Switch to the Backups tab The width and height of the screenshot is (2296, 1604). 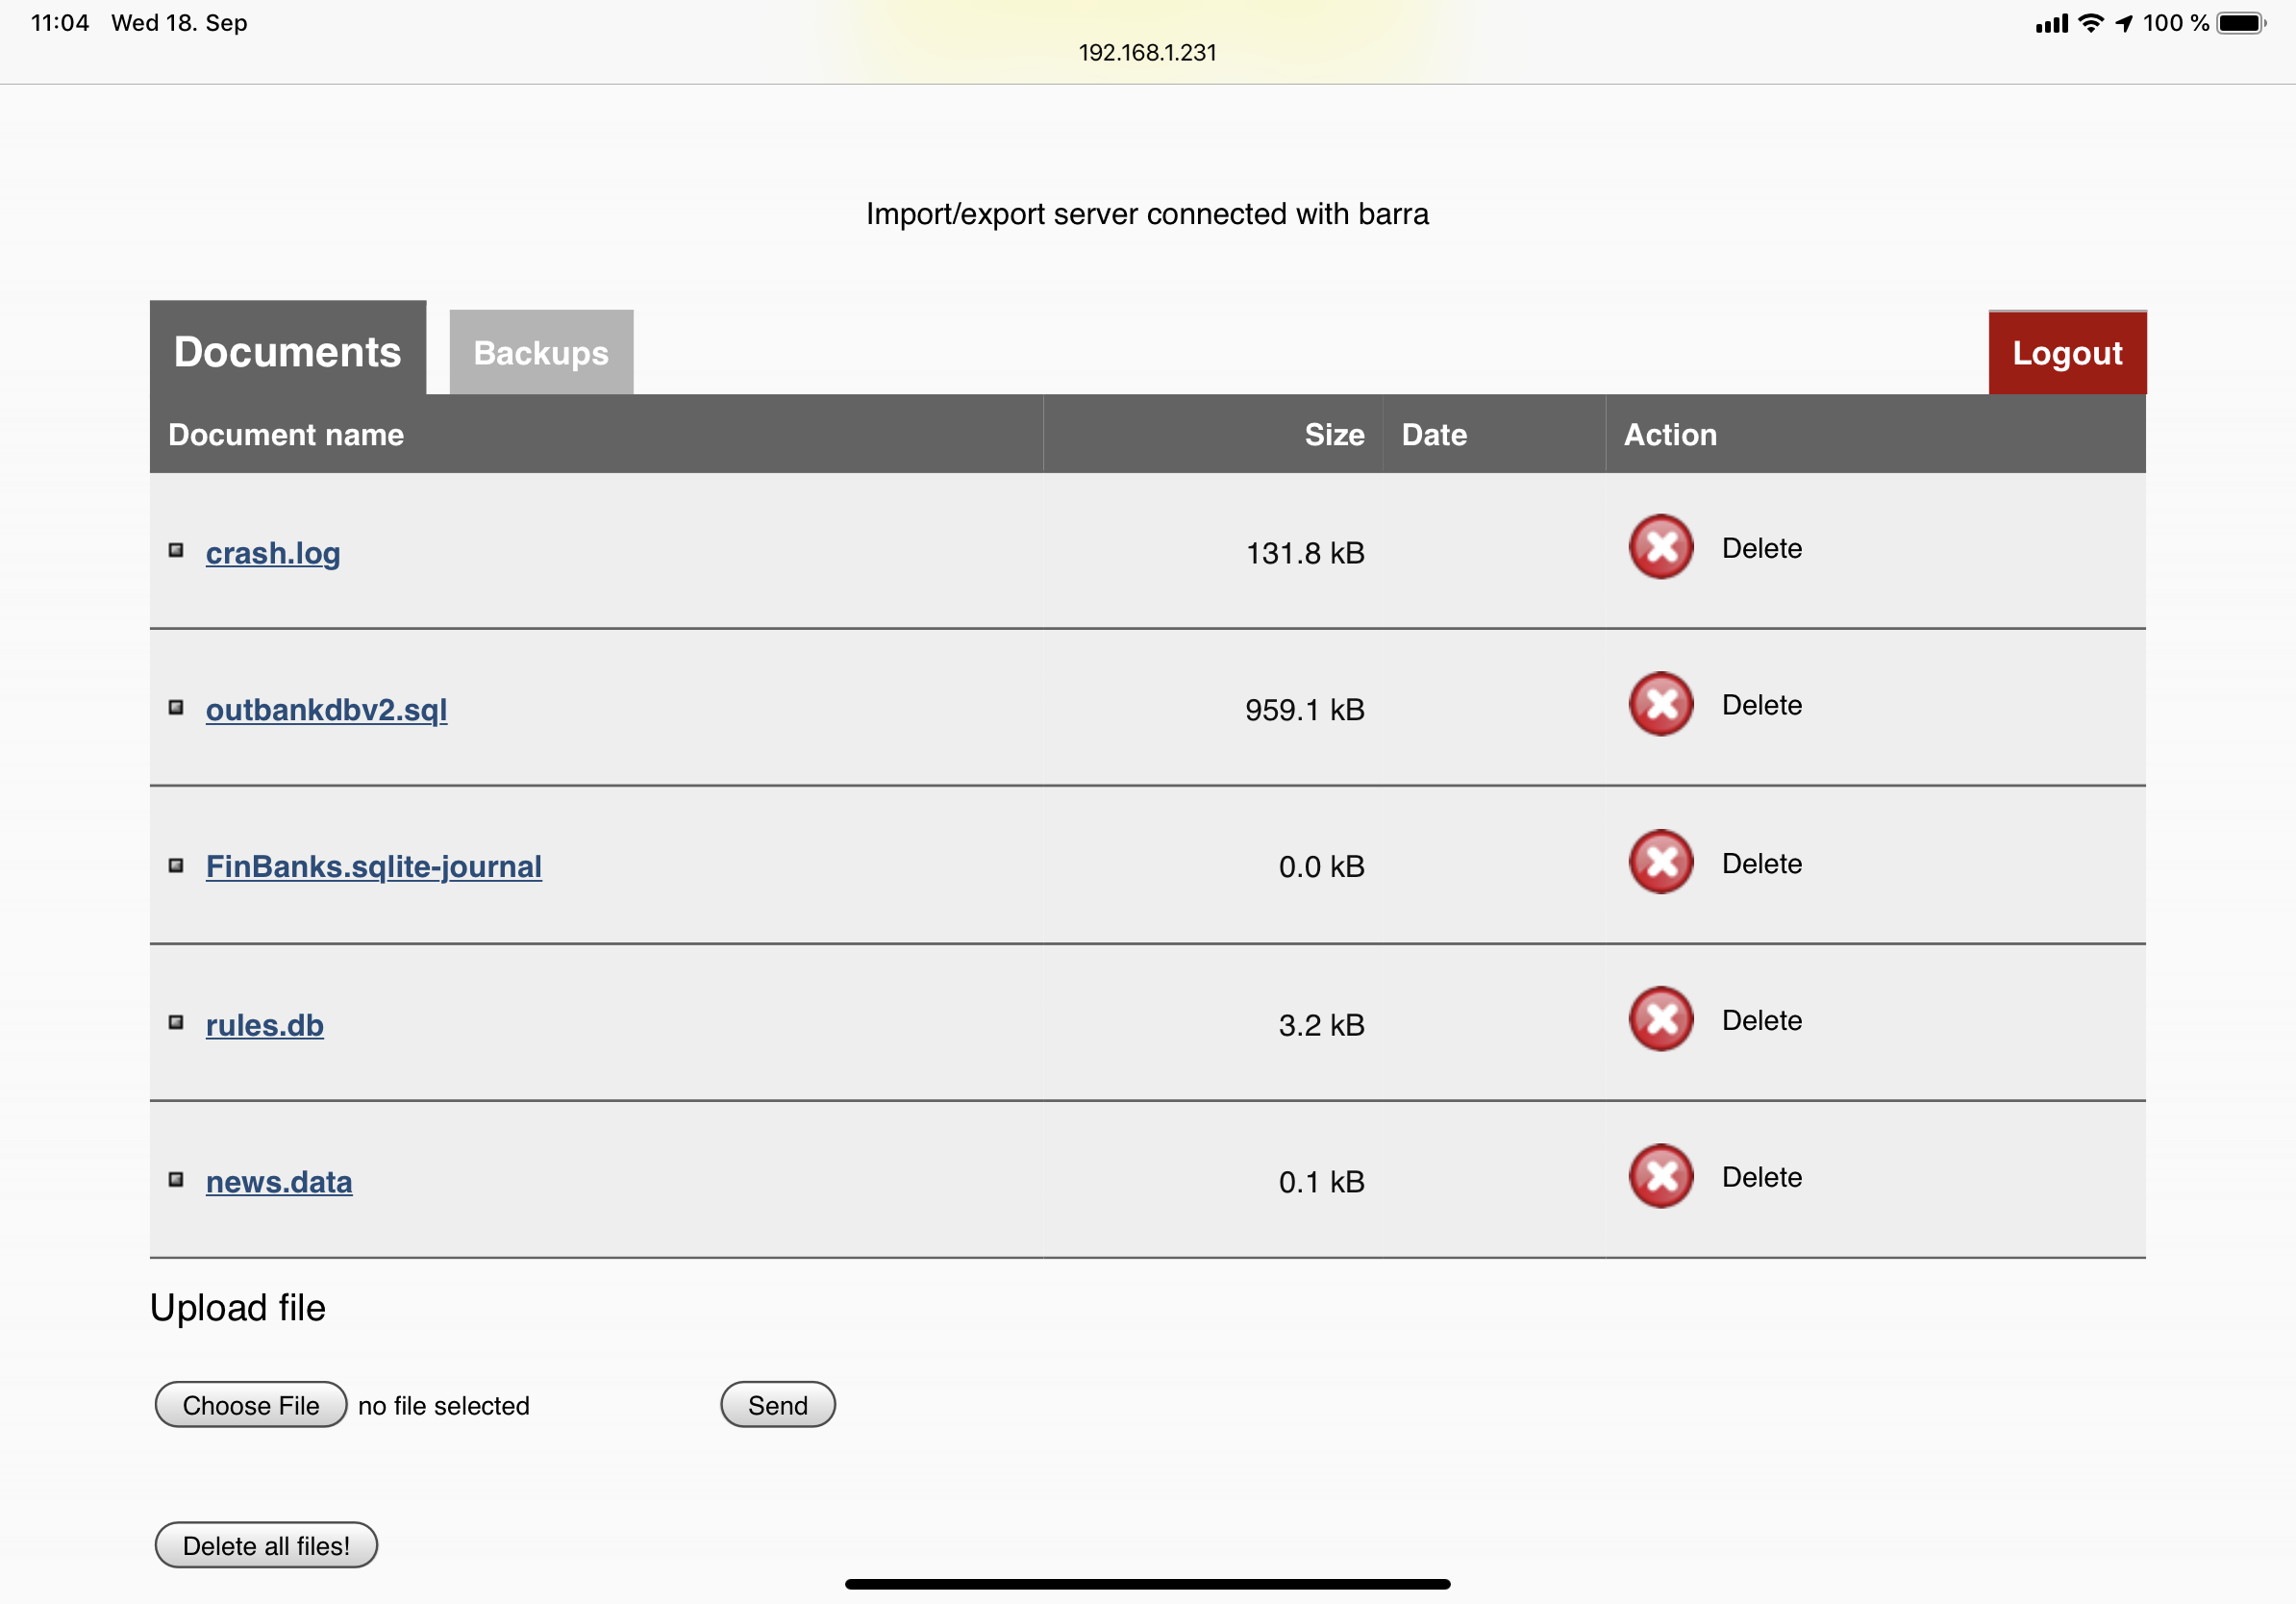tap(541, 353)
